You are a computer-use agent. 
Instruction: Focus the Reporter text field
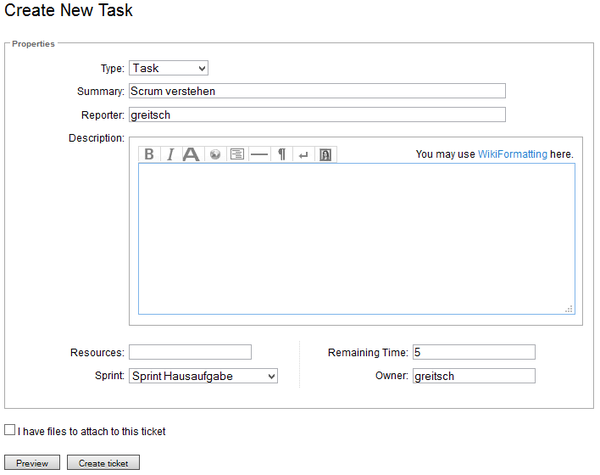317,114
